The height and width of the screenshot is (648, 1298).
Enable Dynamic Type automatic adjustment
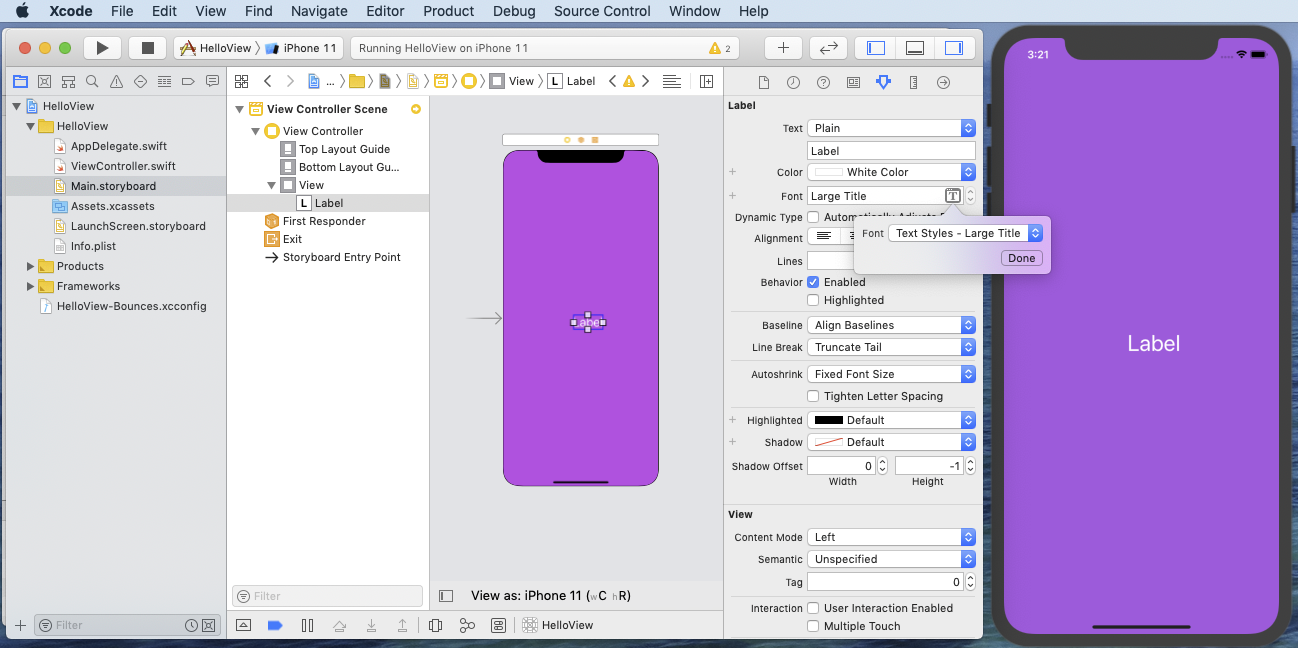(813, 217)
